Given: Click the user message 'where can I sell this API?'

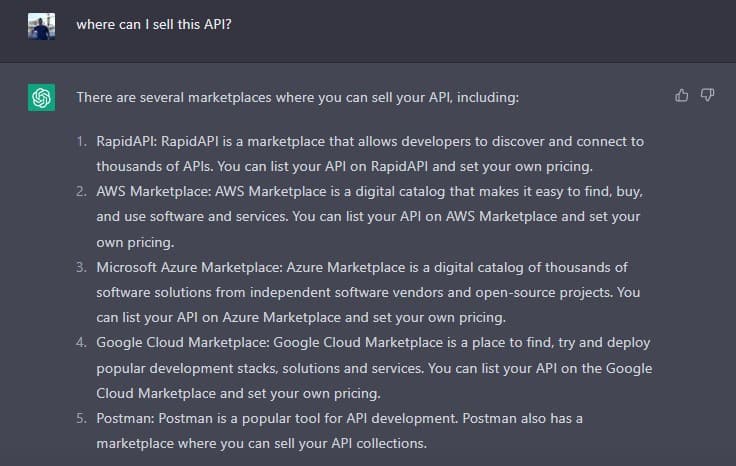Looking at the screenshot, I should coord(154,24).
